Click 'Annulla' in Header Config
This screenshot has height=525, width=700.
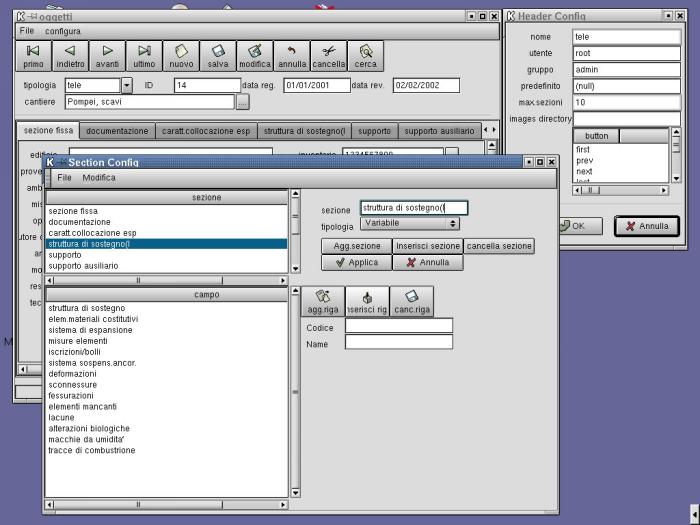tap(646, 226)
